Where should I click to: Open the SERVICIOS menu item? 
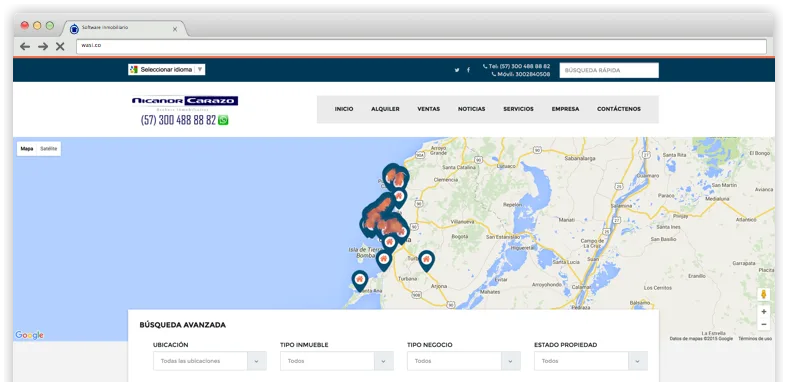tap(518, 109)
